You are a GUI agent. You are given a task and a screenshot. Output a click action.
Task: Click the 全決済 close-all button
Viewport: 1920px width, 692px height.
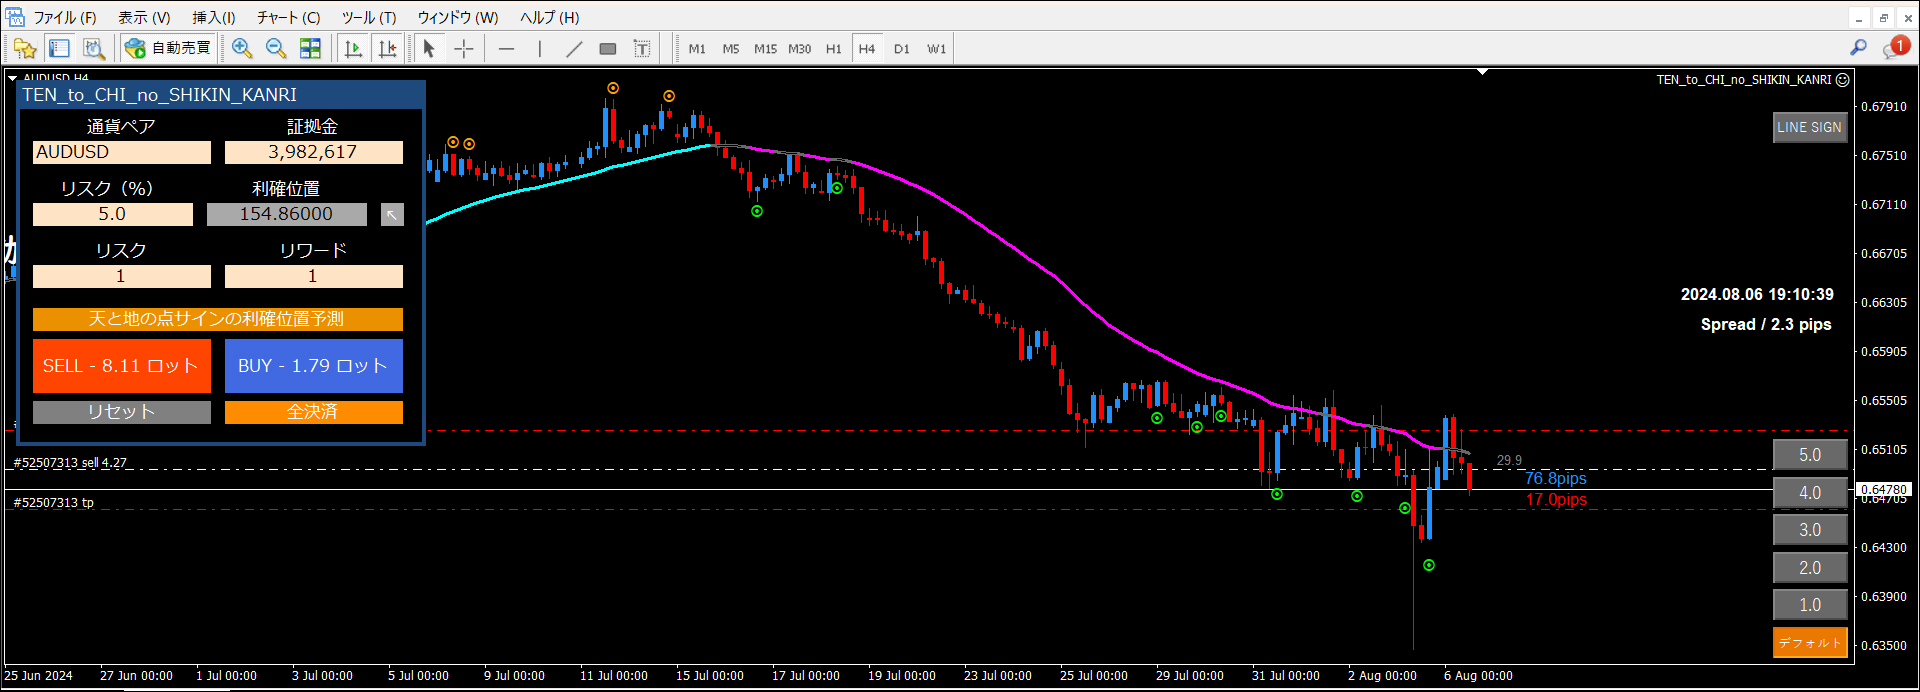[314, 412]
